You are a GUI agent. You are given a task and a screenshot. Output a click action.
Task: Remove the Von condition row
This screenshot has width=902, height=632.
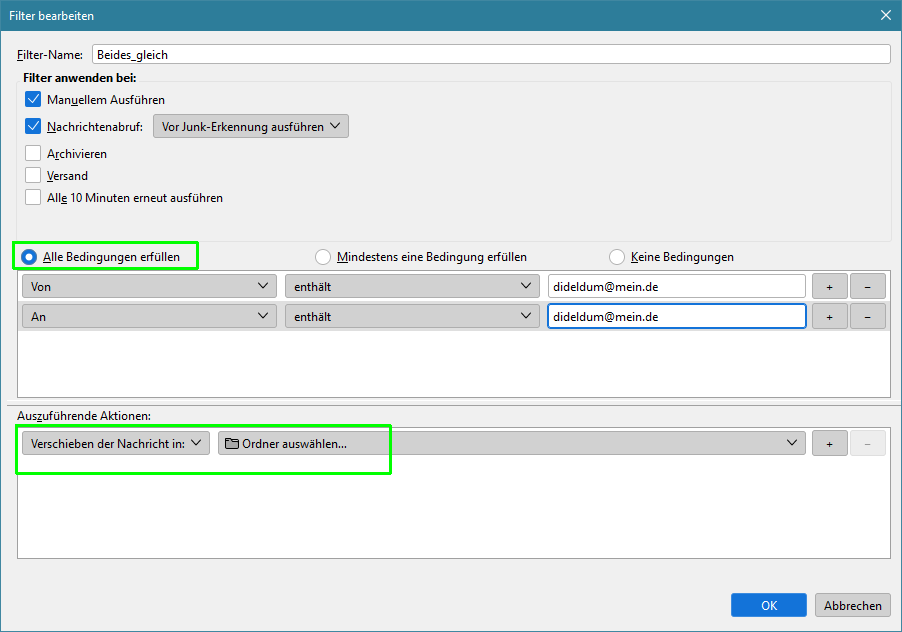click(x=867, y=287)
